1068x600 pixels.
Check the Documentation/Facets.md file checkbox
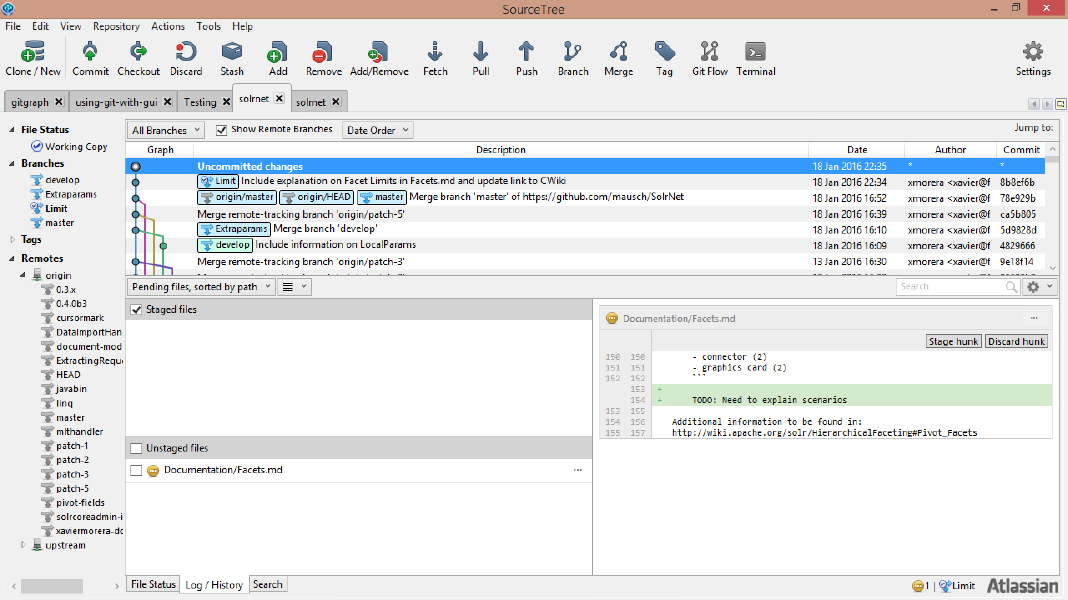(136, 470)
